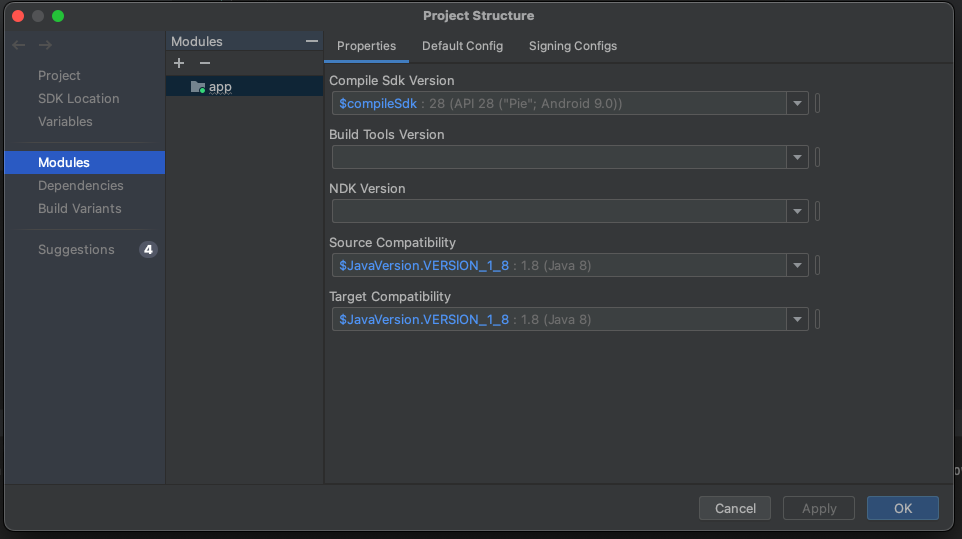Expand the Source Compatibility dropdown
Viewport: 962px width, 539px height.
click(797, 265)
